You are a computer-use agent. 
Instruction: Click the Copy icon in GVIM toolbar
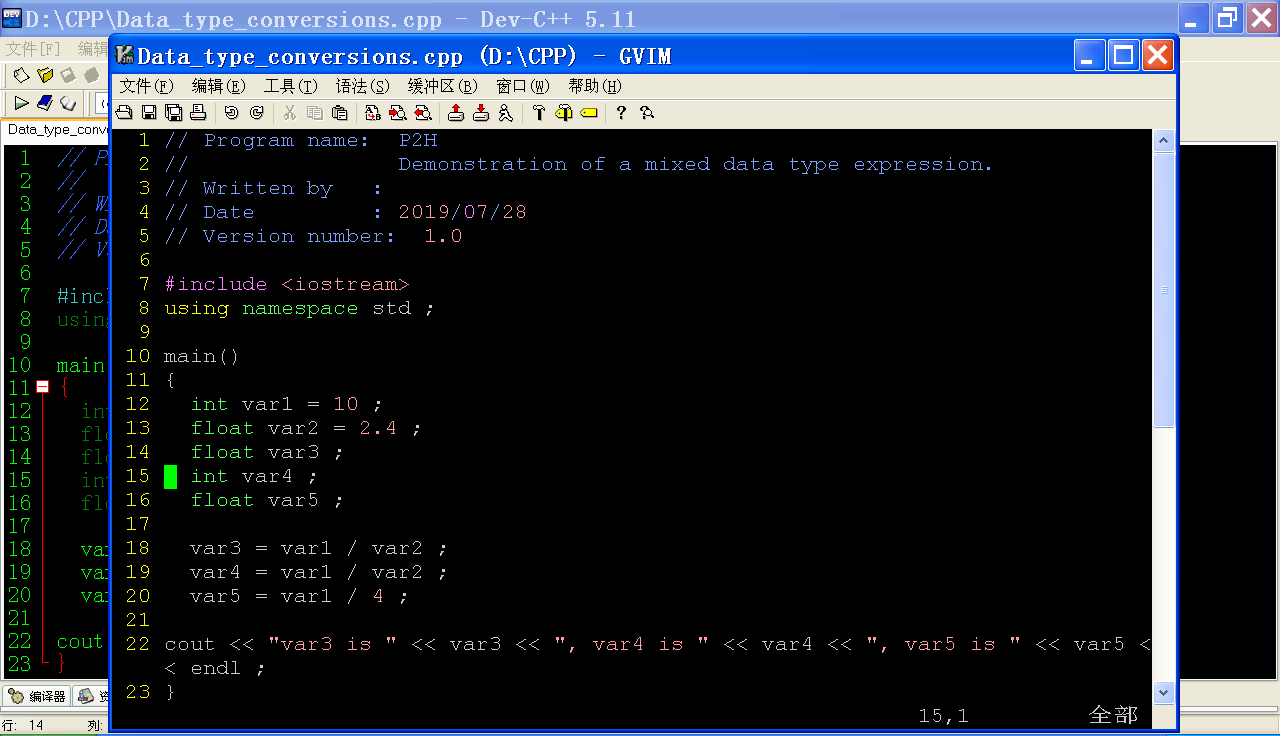(x=315, y=113)
